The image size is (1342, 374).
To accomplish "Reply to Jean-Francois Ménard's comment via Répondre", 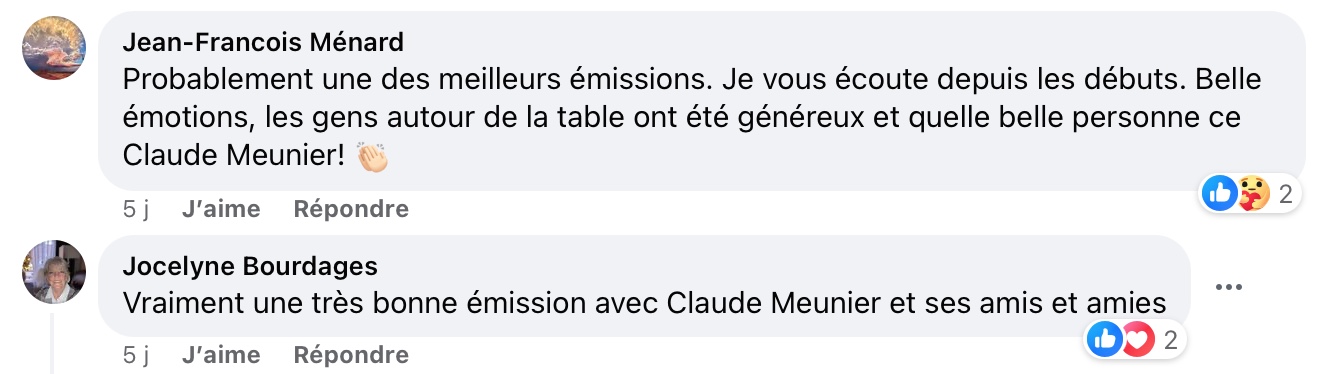I will click(x=351, y=209).
